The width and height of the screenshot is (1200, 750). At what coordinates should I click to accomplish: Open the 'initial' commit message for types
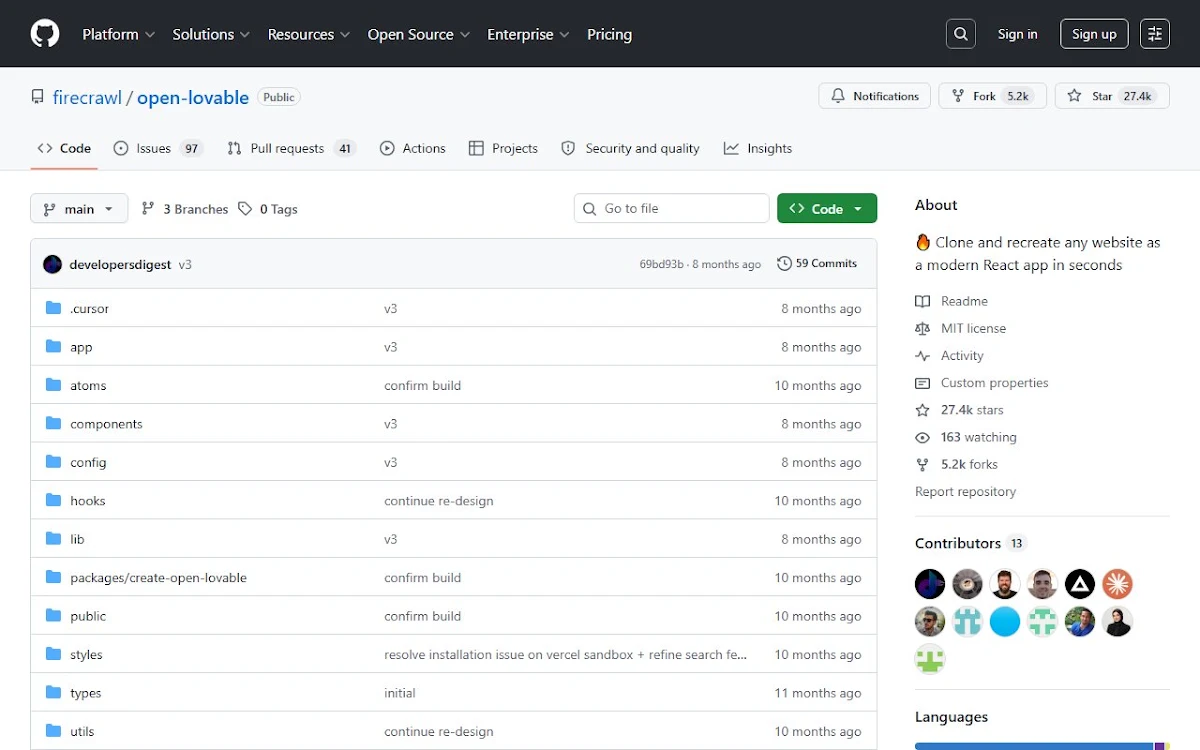(x=400, y=693)
